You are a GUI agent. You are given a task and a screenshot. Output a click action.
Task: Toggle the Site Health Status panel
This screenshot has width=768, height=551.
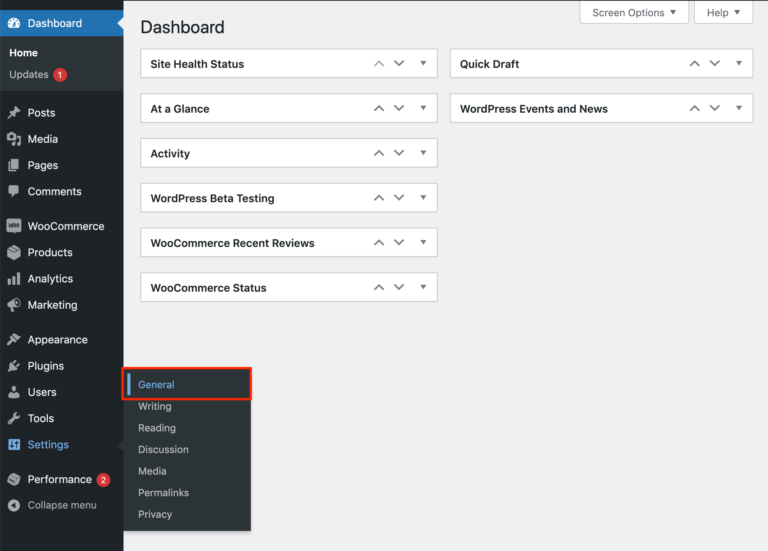(423, 63)
